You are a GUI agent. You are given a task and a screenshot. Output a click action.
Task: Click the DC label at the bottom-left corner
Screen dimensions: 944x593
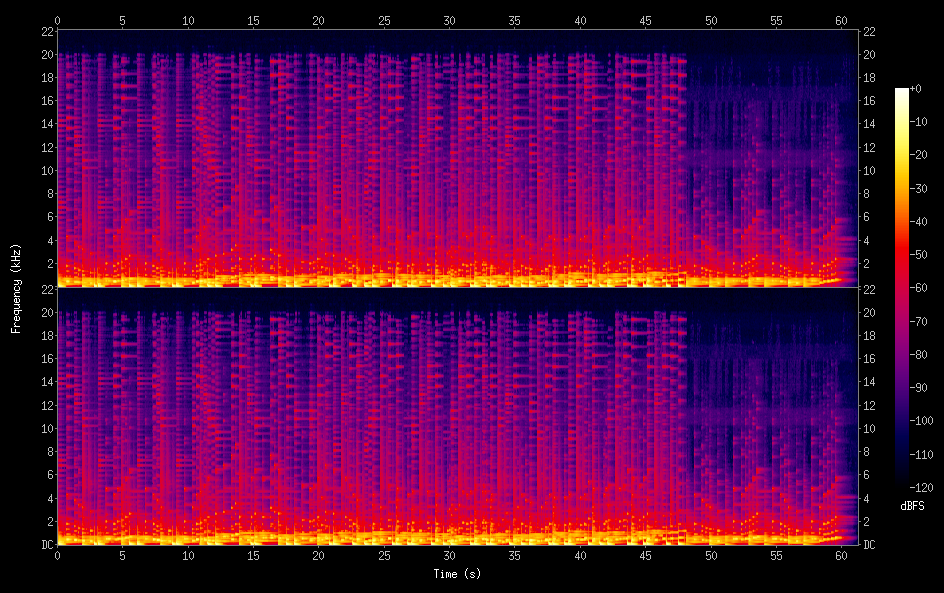click(44, 545)
